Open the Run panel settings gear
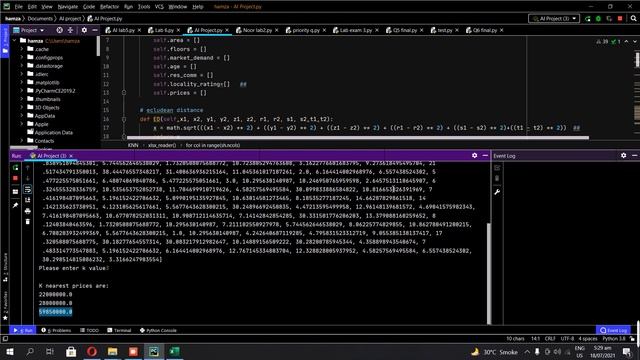 (474, 156)
